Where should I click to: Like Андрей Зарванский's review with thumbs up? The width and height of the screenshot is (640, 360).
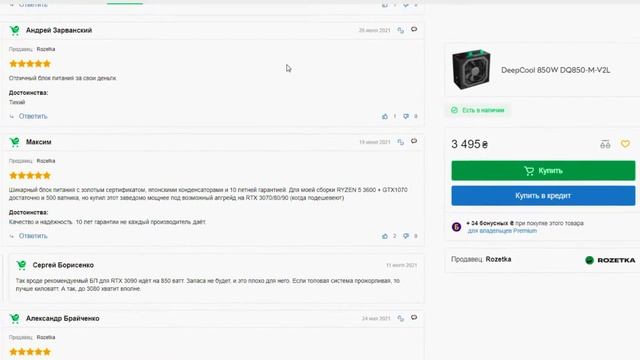385,116
